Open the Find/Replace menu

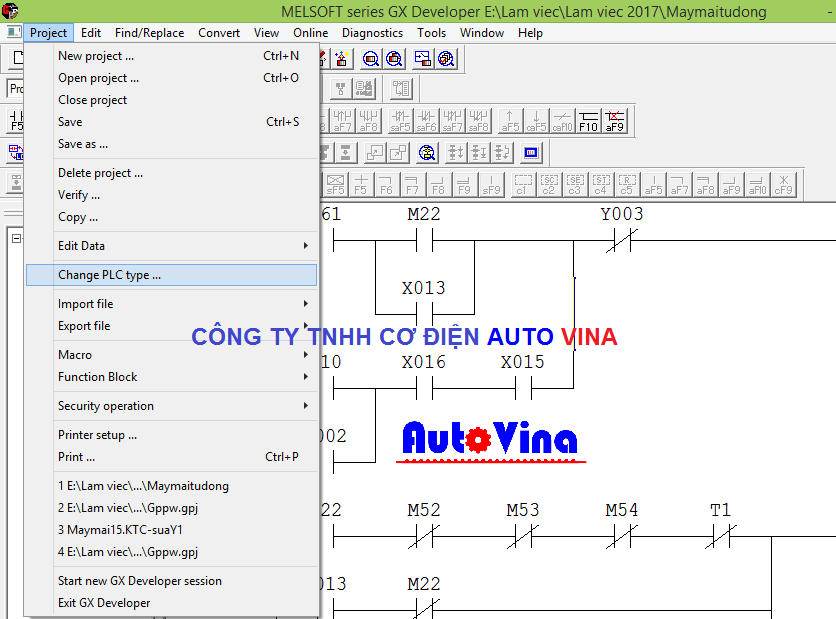149,33
